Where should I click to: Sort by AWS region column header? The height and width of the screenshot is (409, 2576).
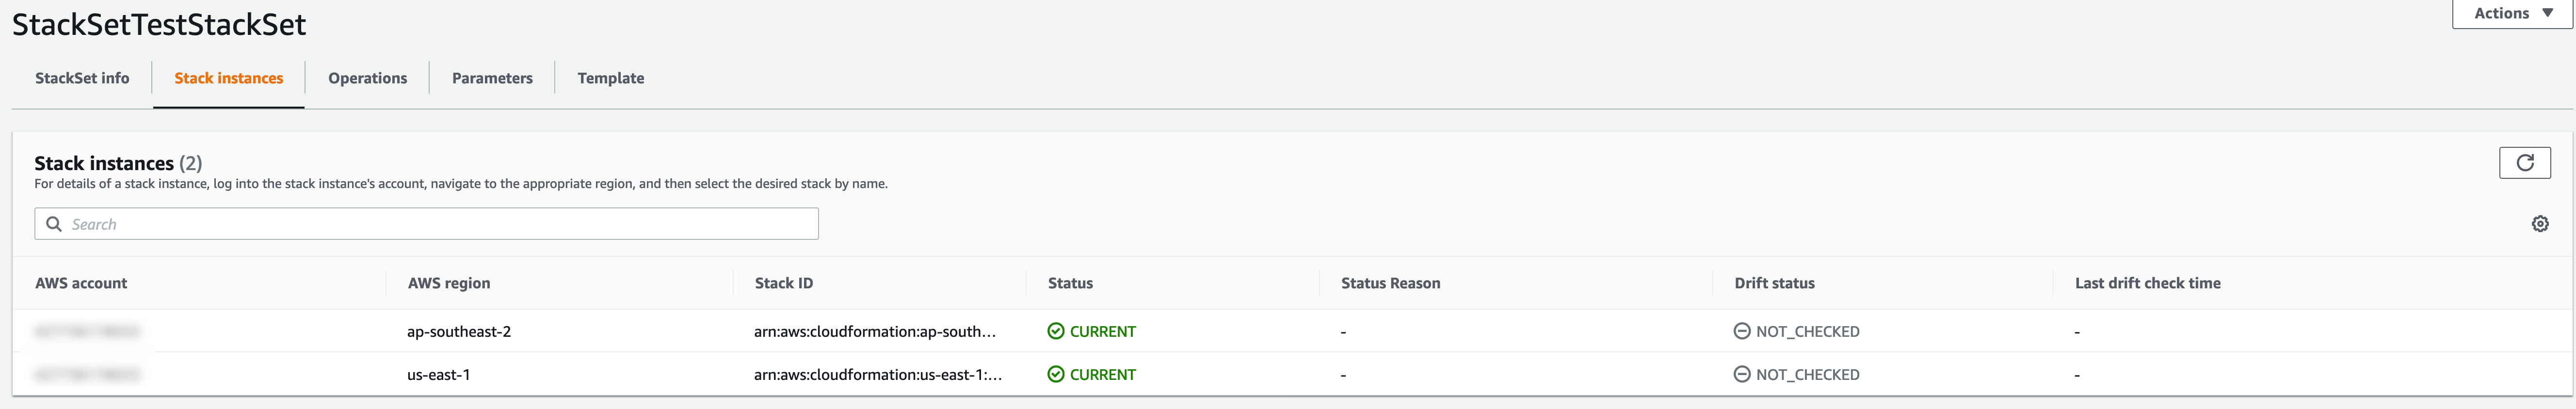(x=449, y=283)
